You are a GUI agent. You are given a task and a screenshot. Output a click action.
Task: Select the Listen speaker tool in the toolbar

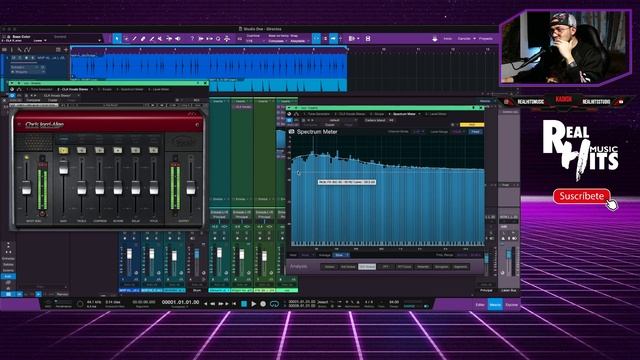tap(178, 38)
